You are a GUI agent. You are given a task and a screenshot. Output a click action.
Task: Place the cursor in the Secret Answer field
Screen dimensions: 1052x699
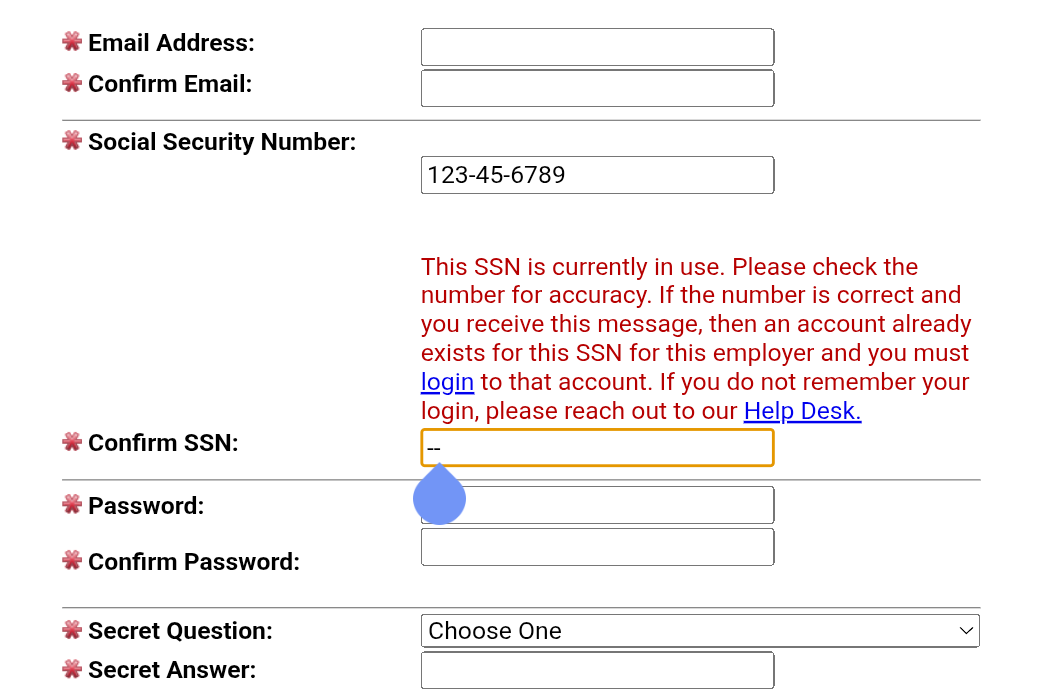(x=597, y=670)
